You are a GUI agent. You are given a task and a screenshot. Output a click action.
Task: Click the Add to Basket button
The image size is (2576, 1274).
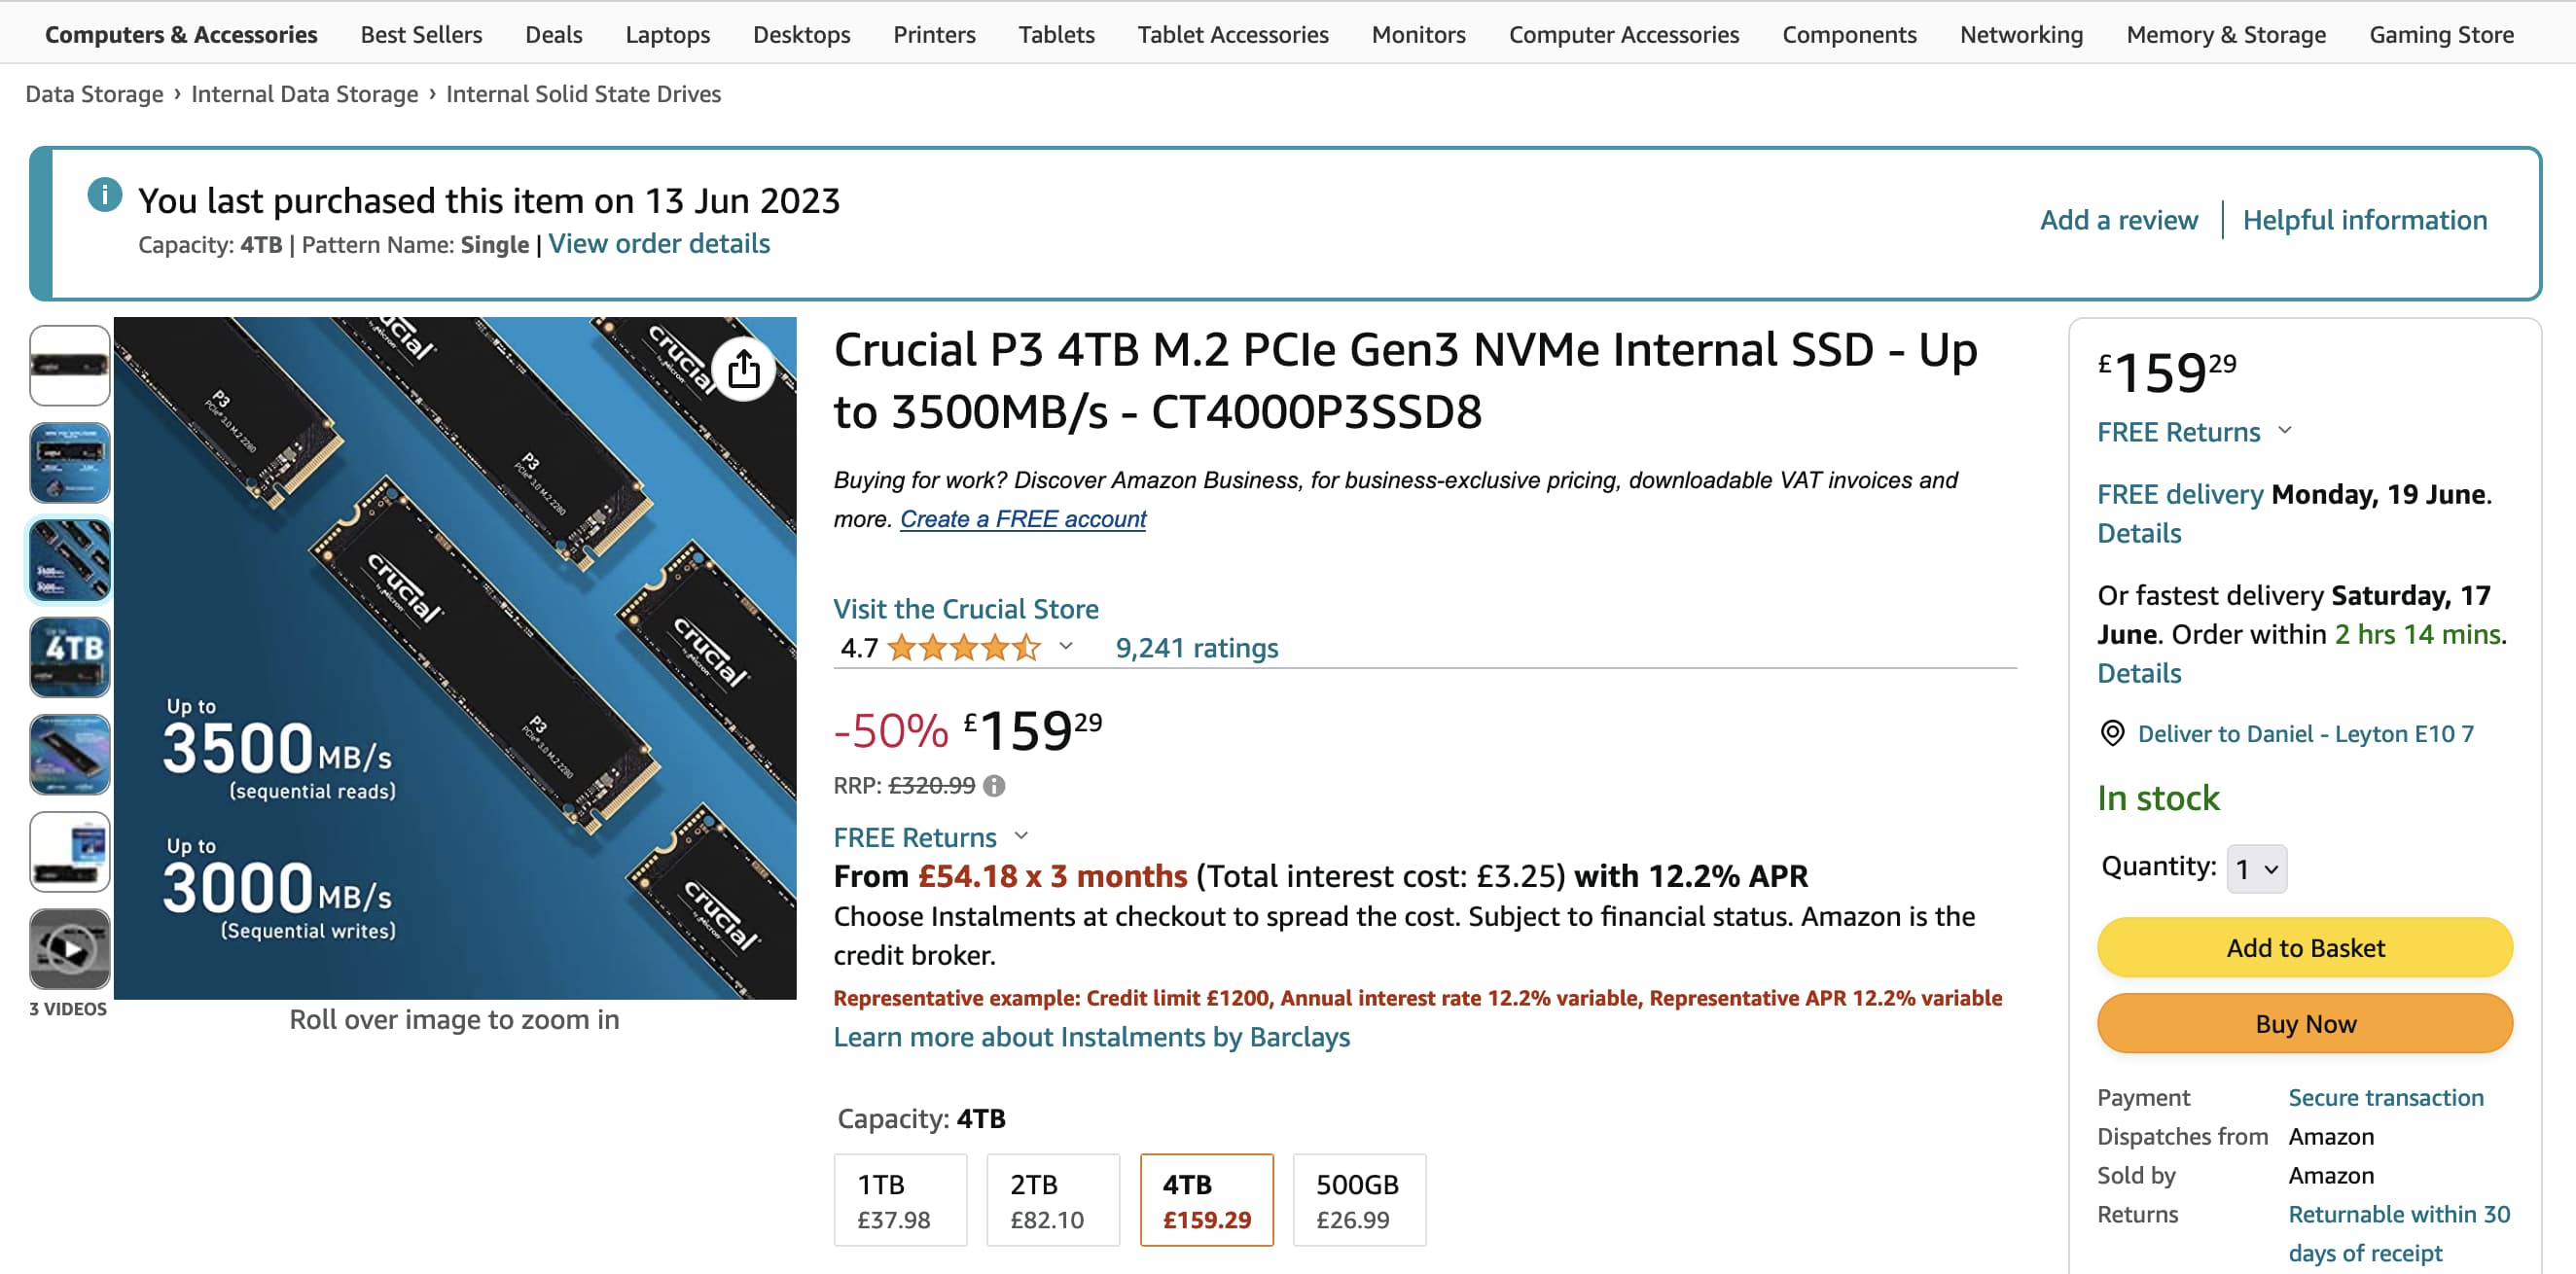click(2304, 947)
